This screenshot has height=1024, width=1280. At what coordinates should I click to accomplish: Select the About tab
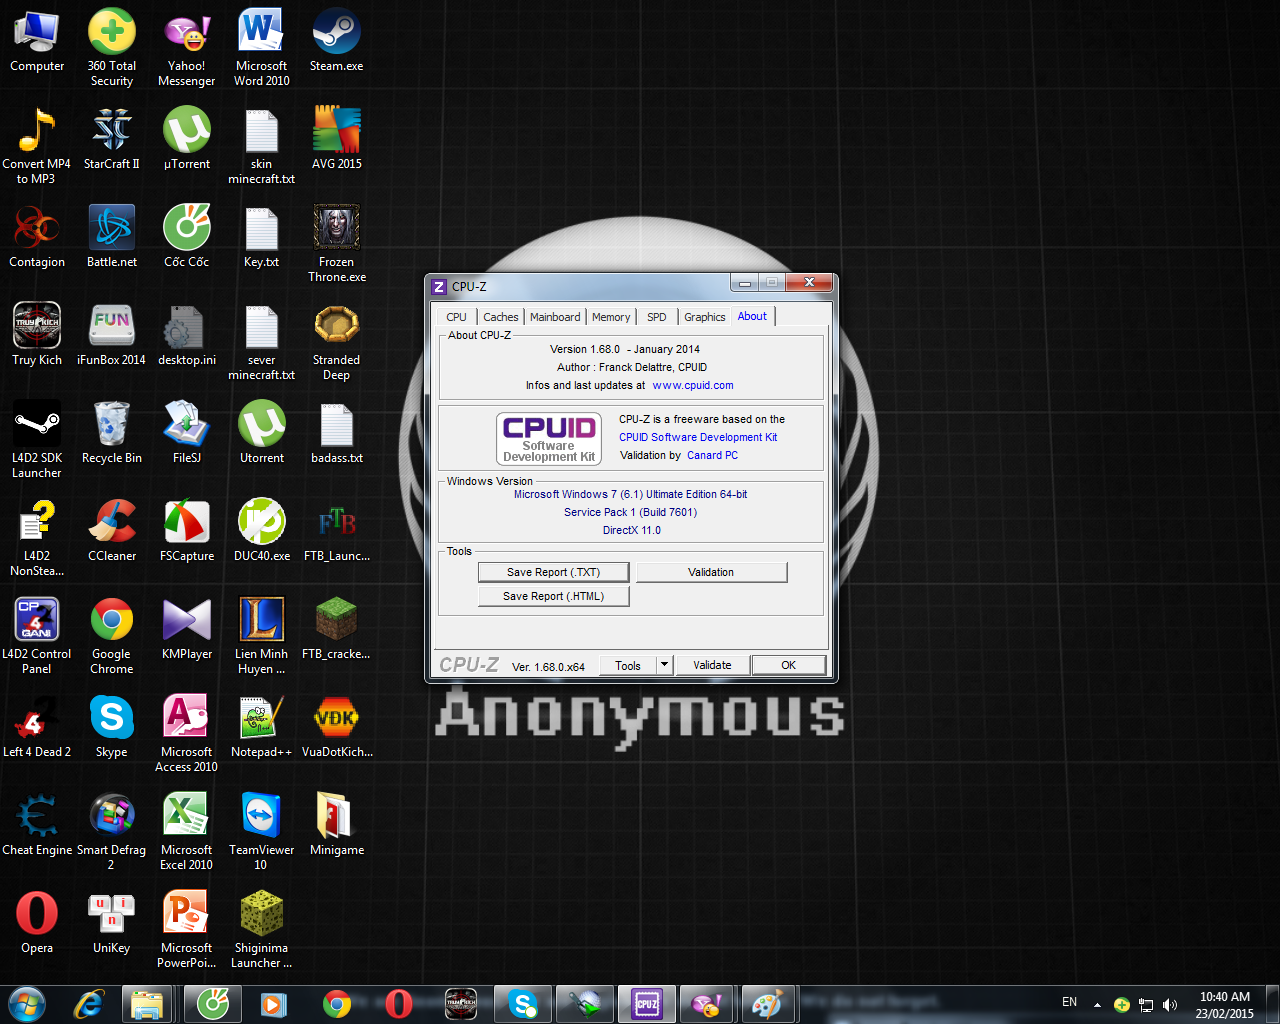(752, 316)
